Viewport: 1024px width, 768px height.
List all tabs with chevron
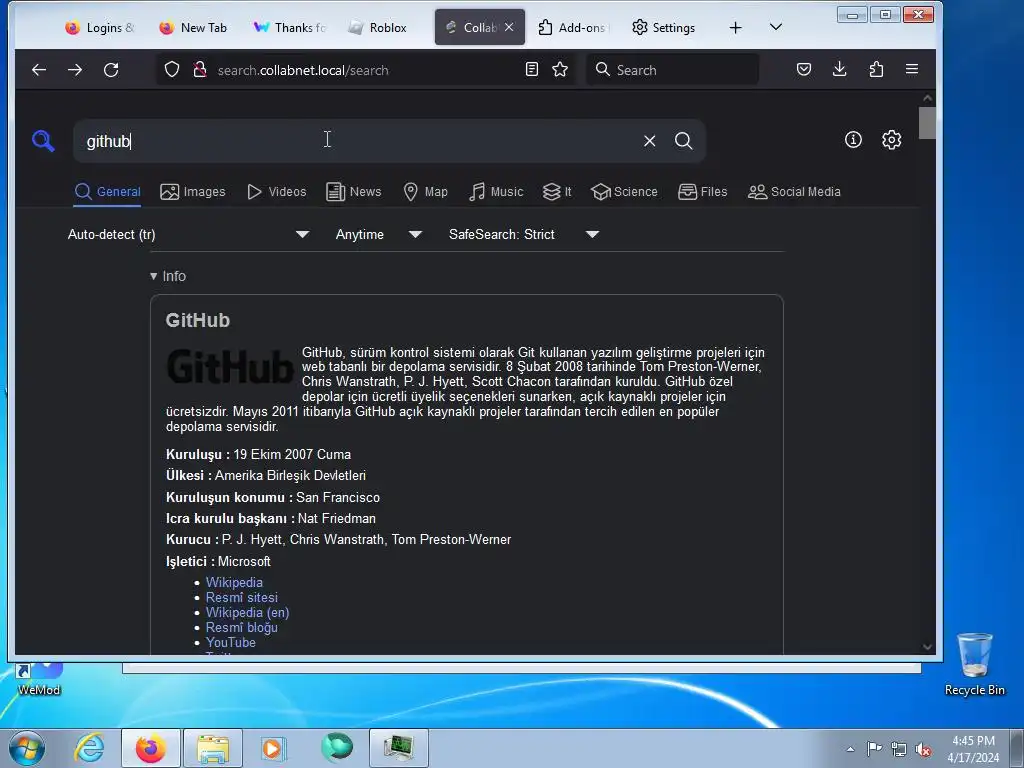(776, 27)
